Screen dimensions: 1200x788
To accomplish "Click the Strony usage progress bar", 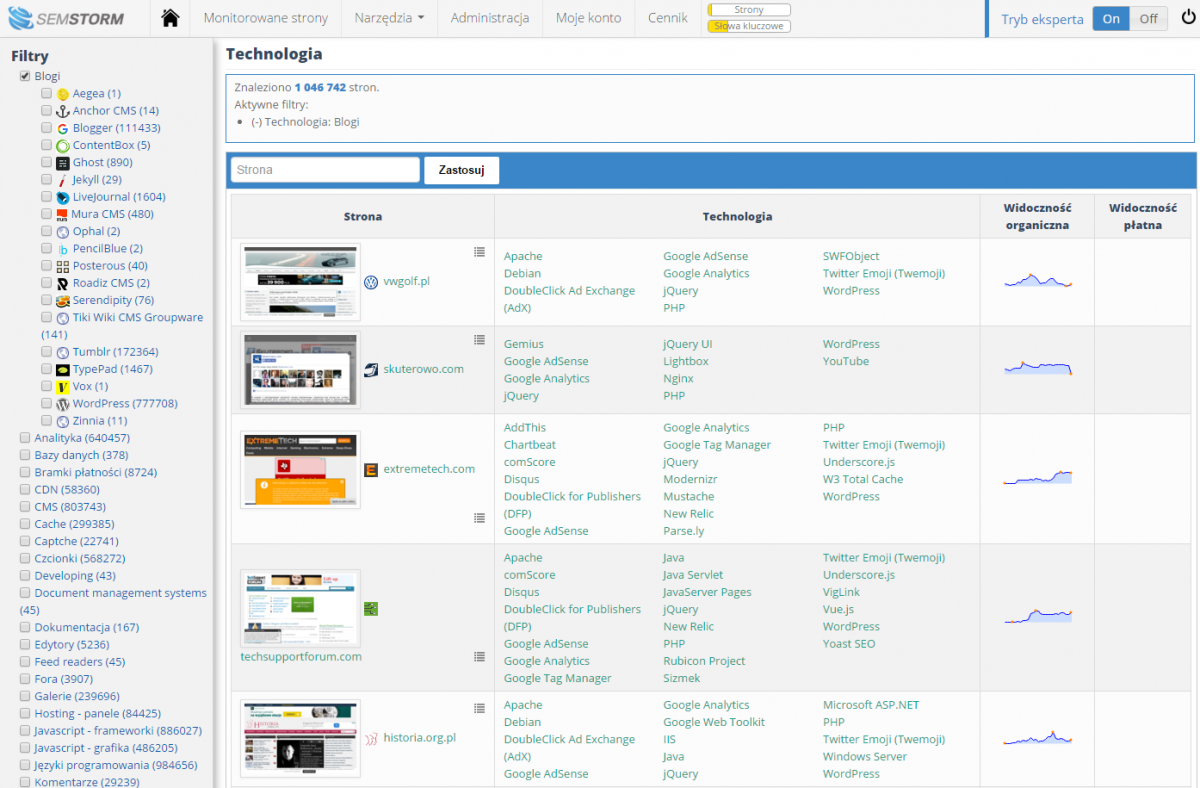I will point(749,10).
